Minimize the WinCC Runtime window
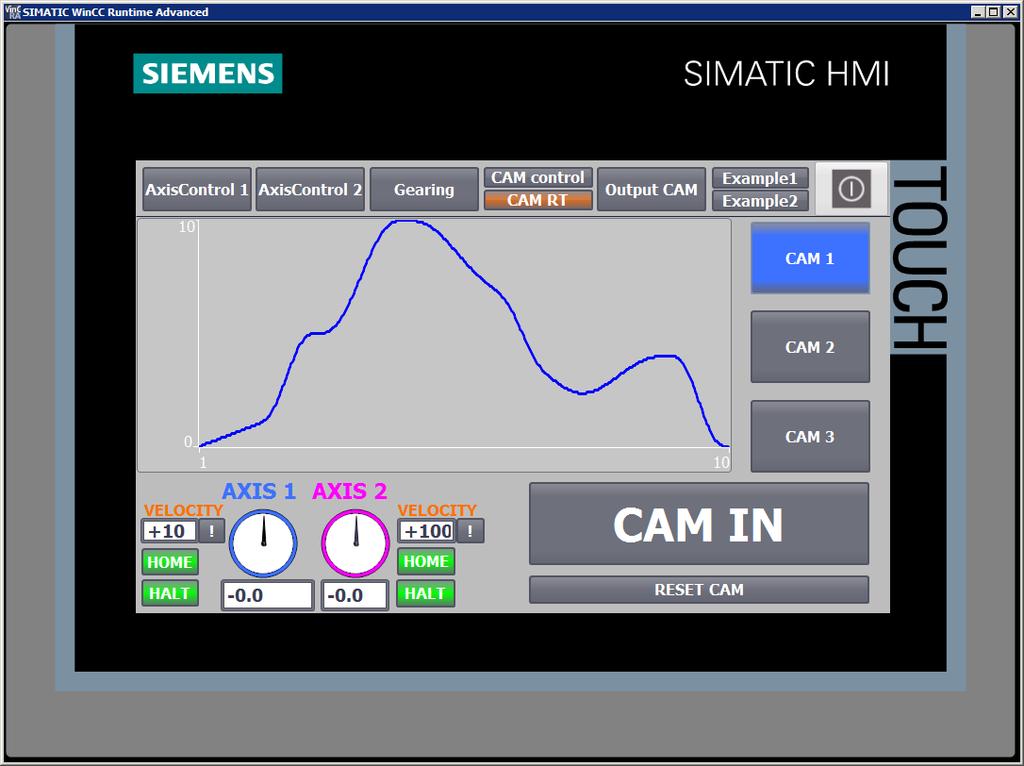This screenshot has height=766, width=1024. click(978, 12)
